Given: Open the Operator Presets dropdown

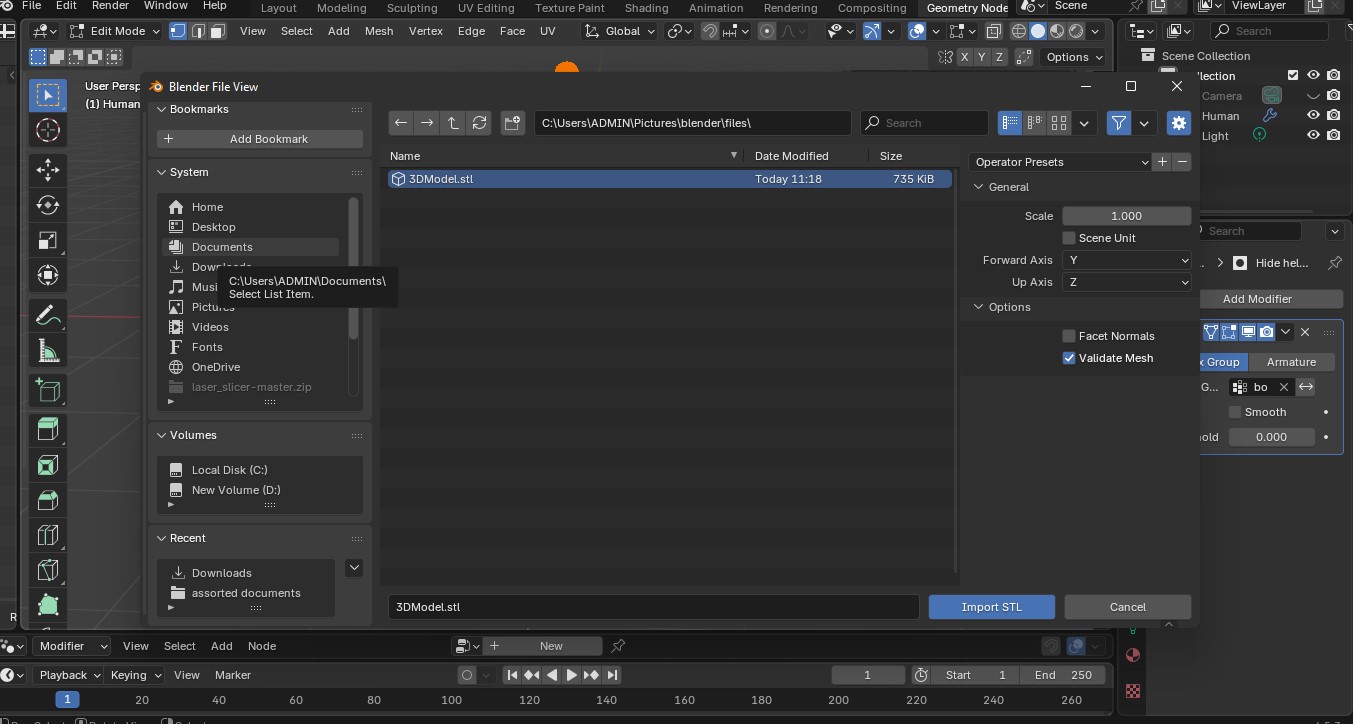Looking at the screenshot, I should [1060, 162].
